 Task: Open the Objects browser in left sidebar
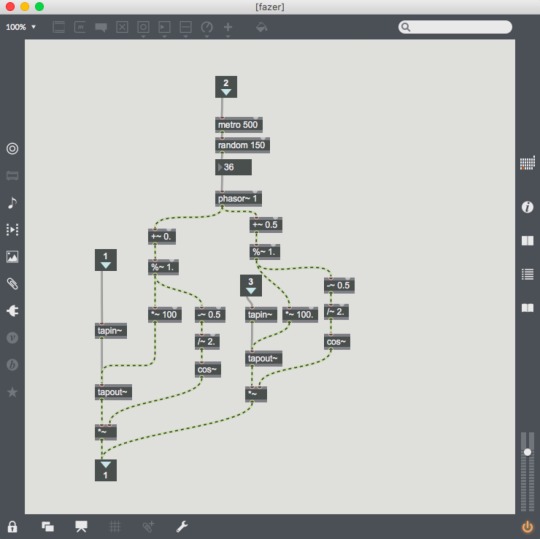click(x=12, y=148)
